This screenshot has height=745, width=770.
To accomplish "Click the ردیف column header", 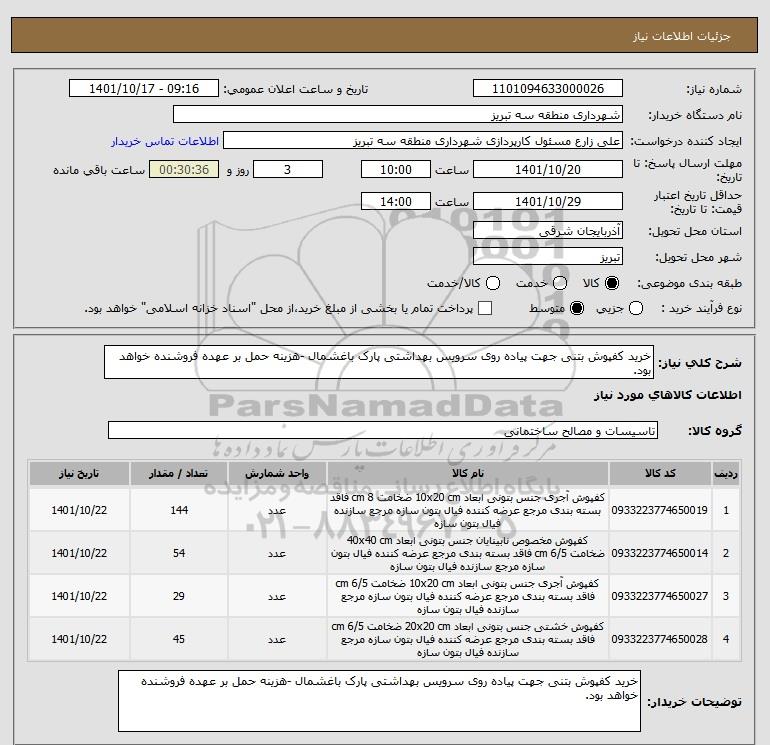I will pyautogui.click(x=726, y=473).
